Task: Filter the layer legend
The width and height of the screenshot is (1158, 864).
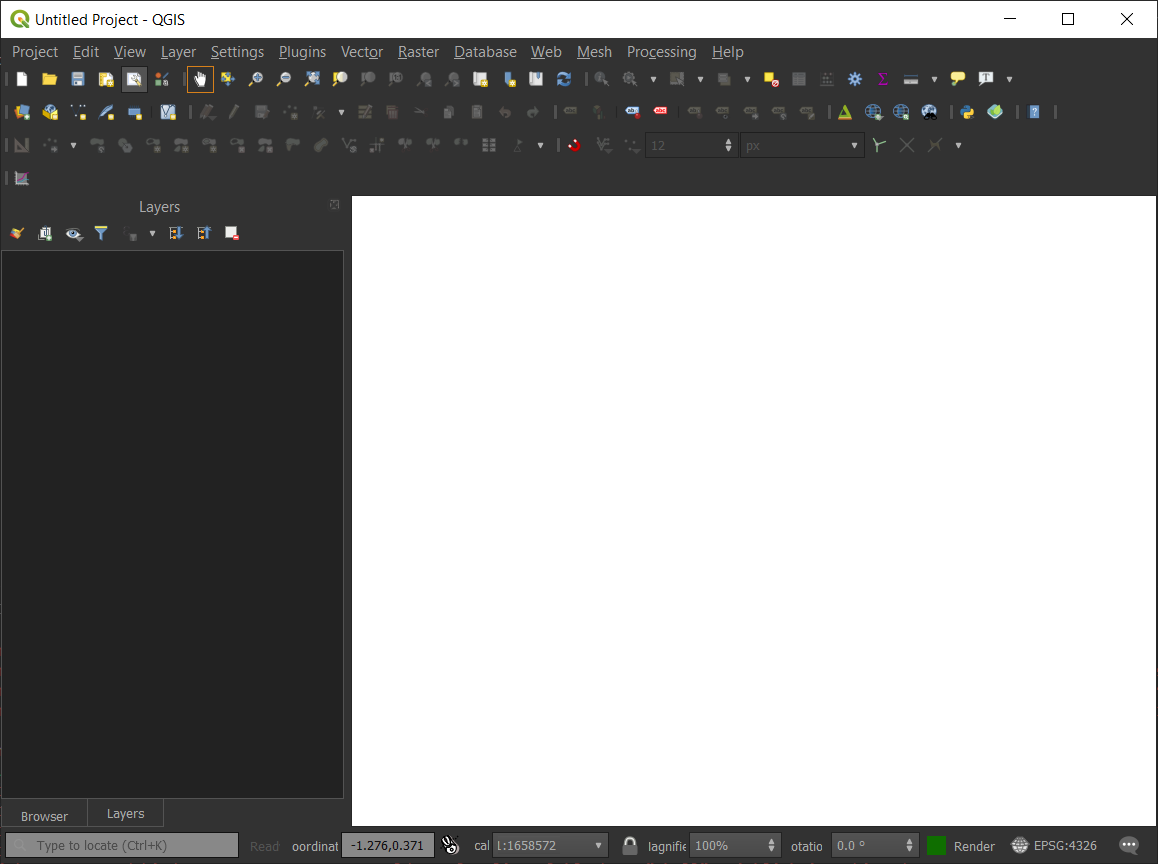Action: click(101, 233)
